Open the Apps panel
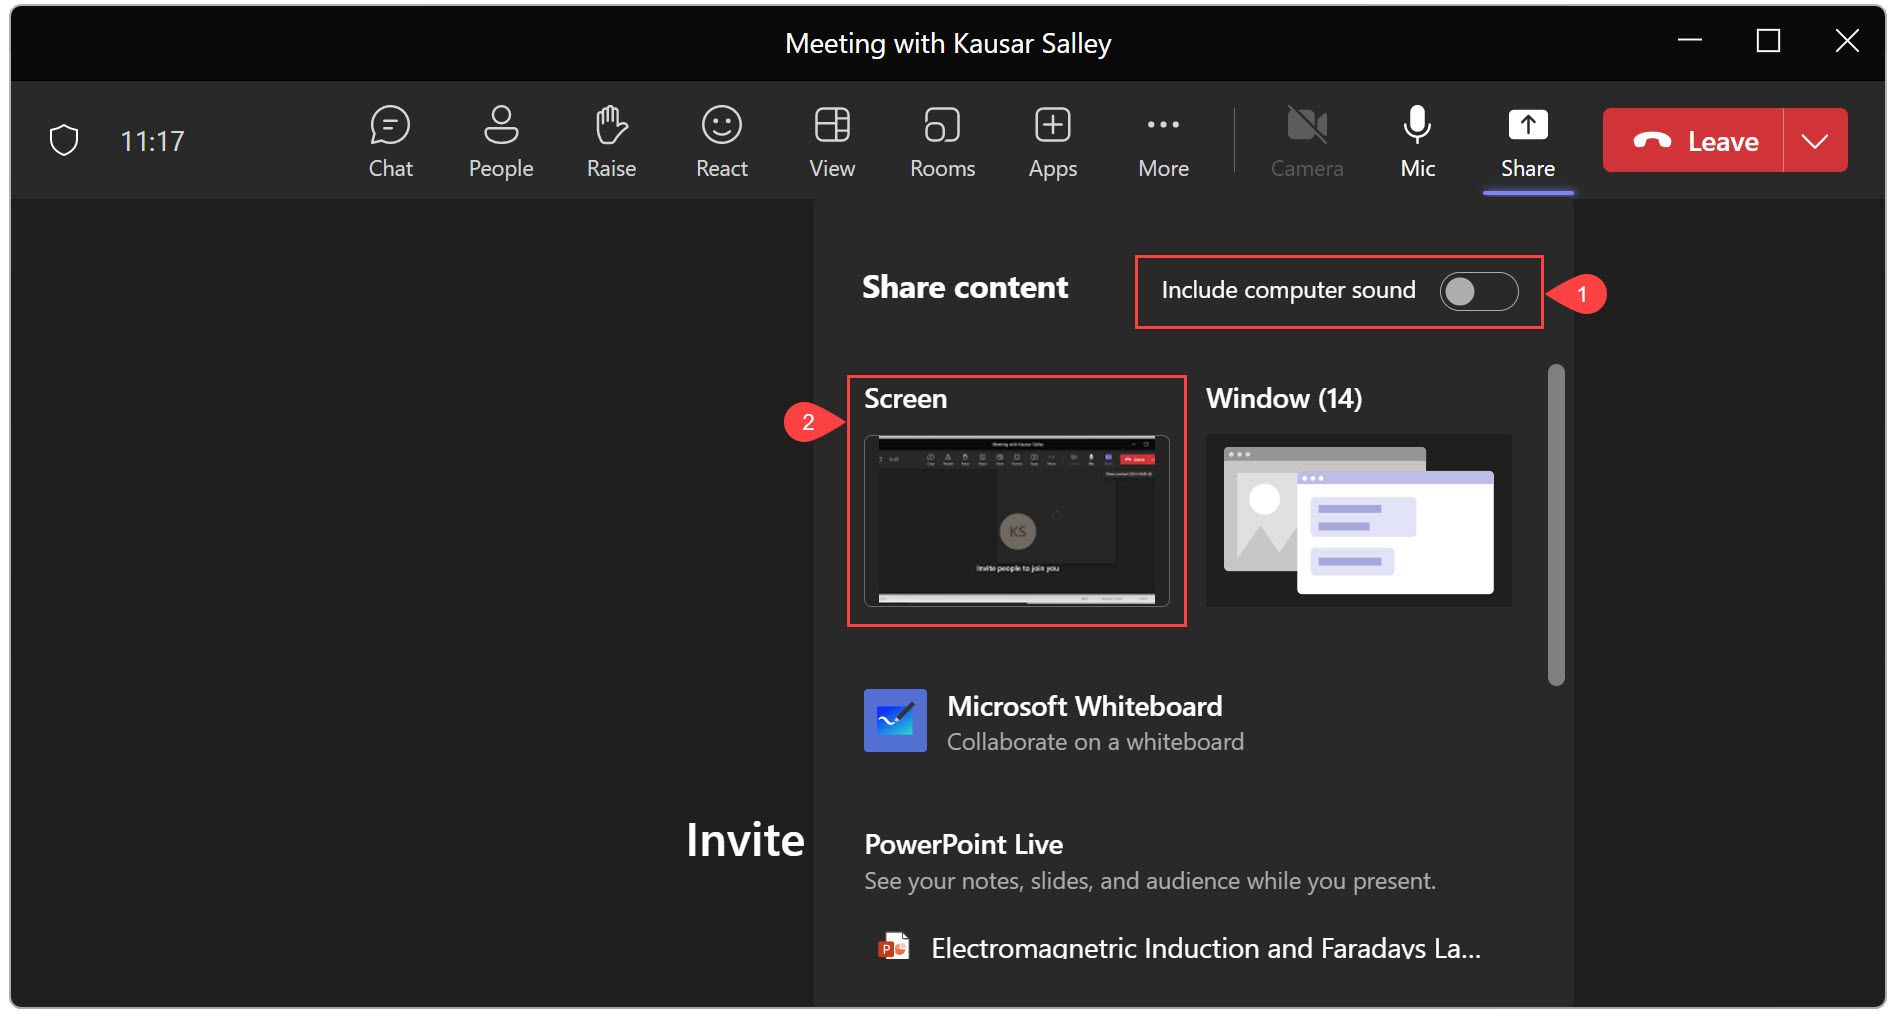The height and width of the screenshot is (1013, 1900). (1051, 140)
